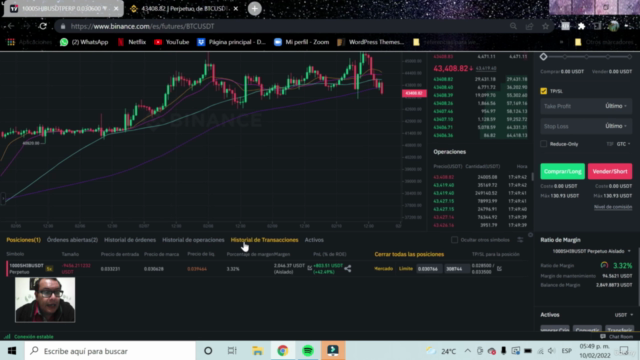Open the Cortana circle icon on the taskbar

[208, 351]
